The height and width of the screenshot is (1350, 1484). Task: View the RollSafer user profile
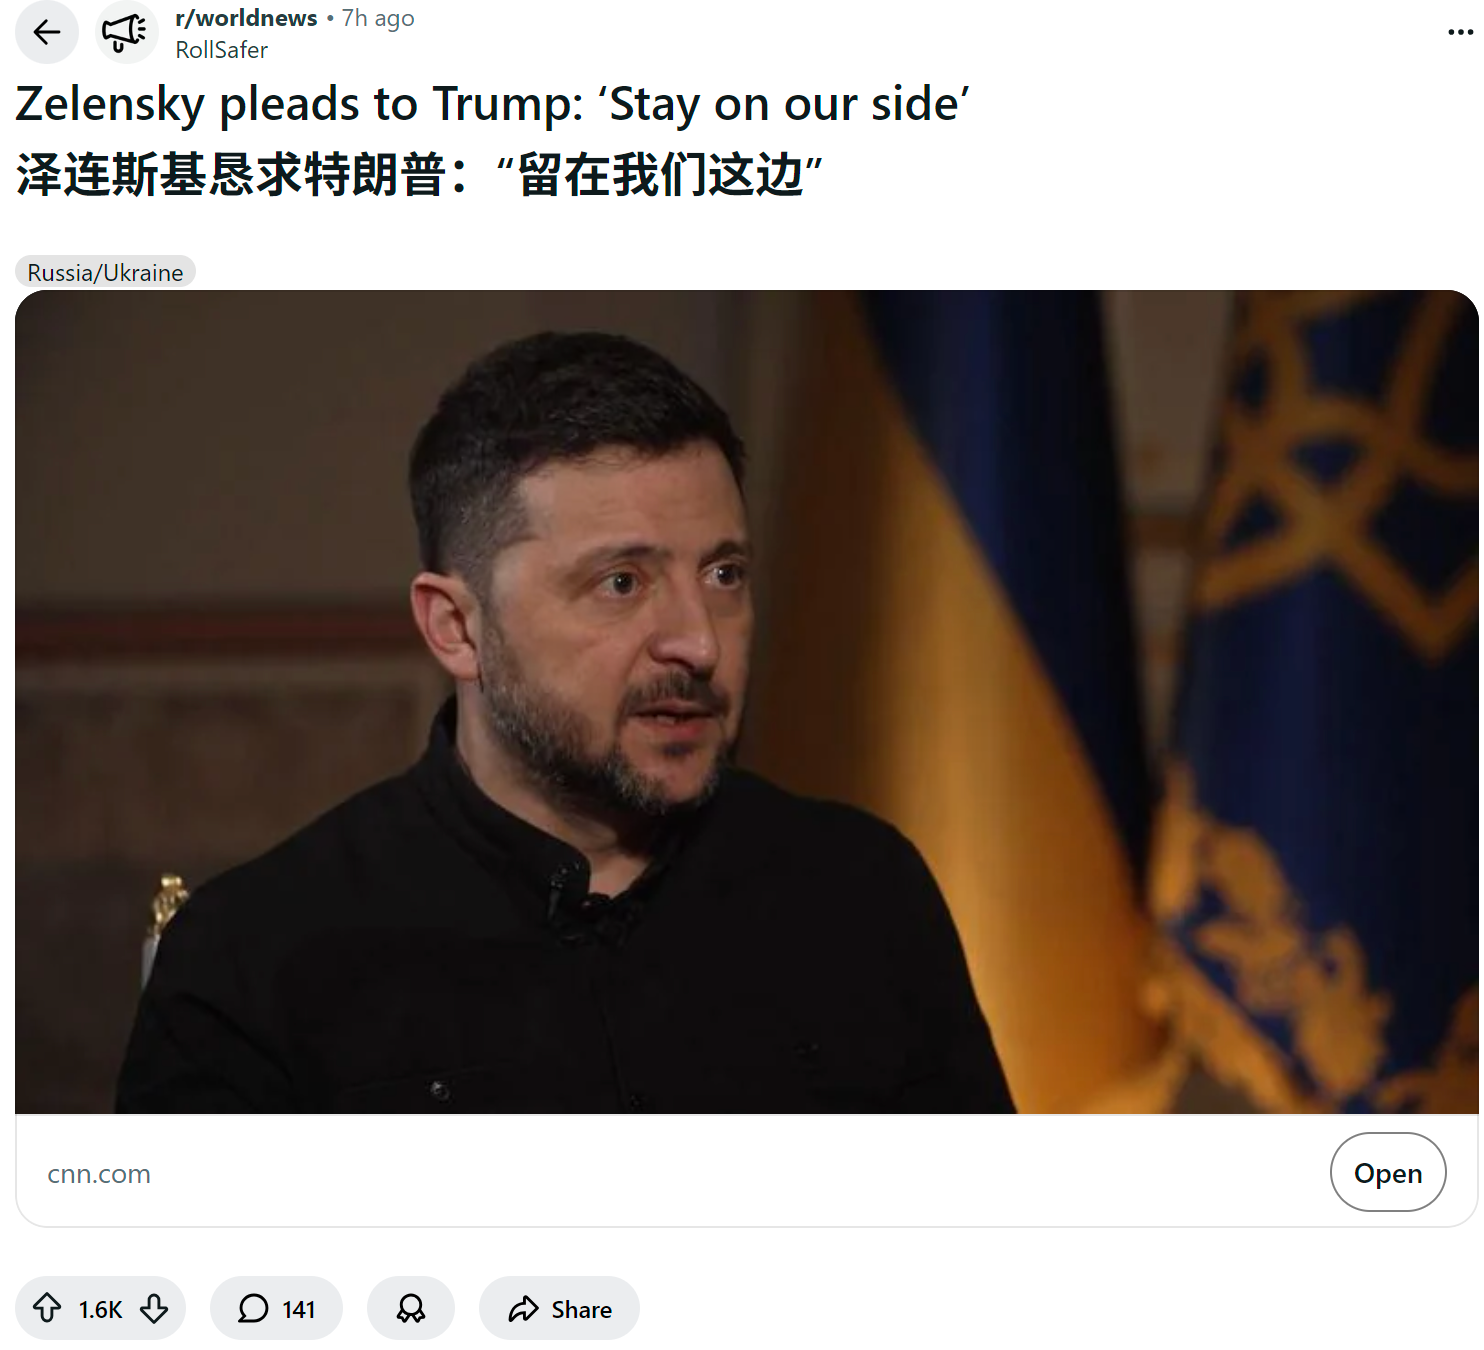click(x=221, y=50)
